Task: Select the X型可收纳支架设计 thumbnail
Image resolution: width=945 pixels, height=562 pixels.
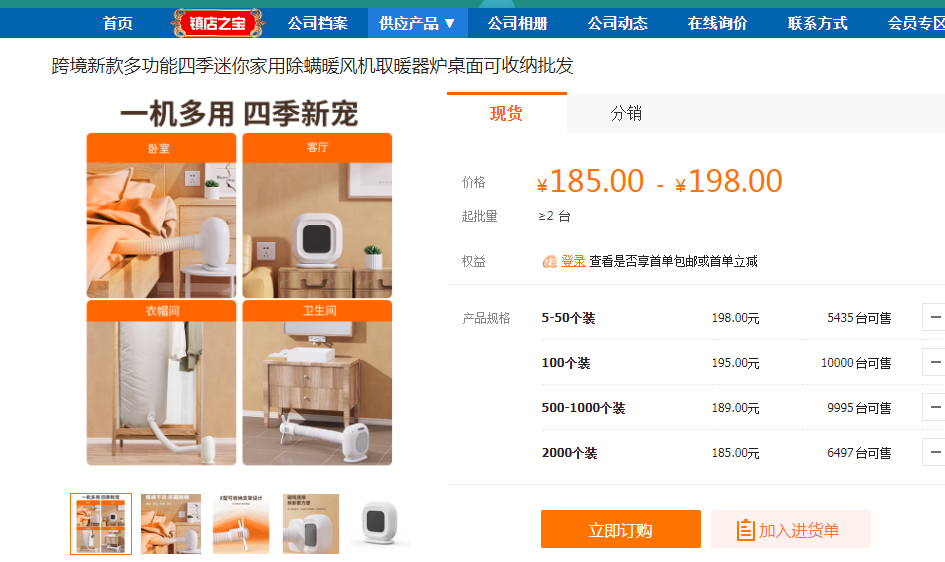Action: [241, 524]
